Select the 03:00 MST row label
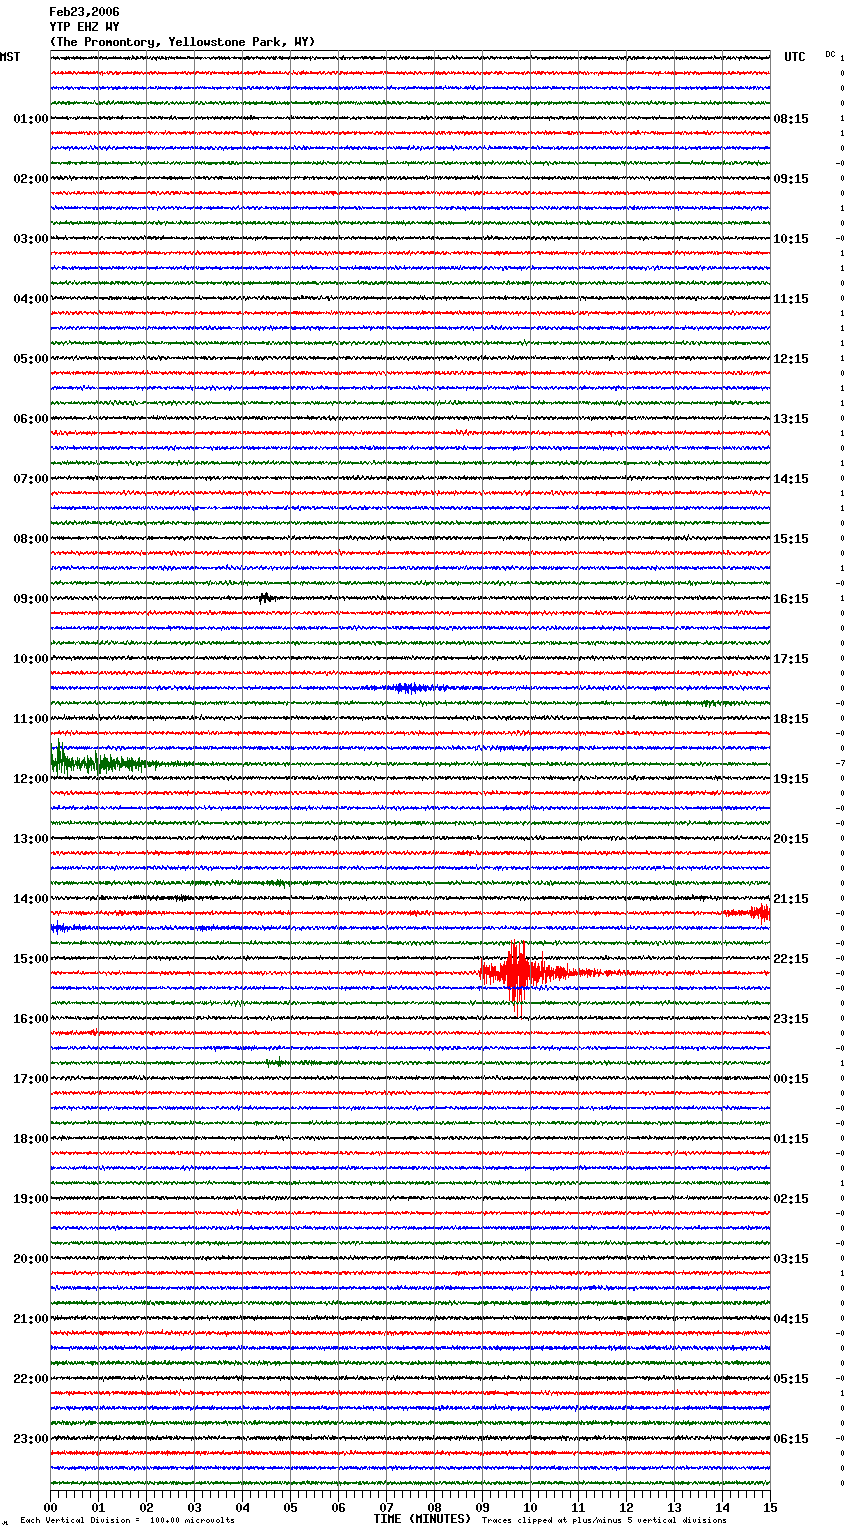Image resolution: width=850 pixels, height=1534 pixels. (x=30, y=239)
